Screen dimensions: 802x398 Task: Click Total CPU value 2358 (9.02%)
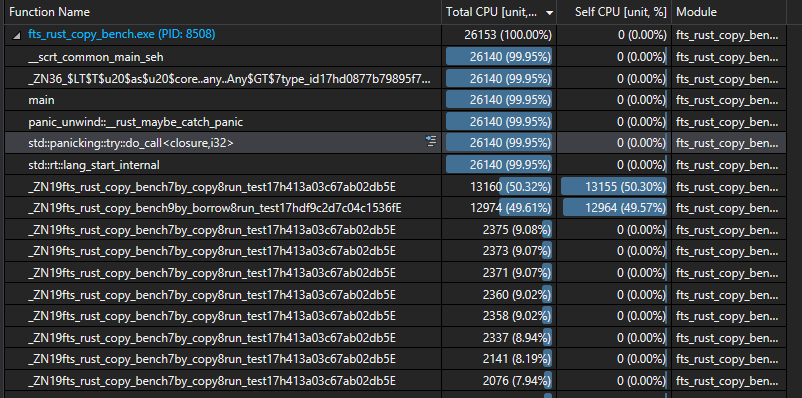coord(517,316)
